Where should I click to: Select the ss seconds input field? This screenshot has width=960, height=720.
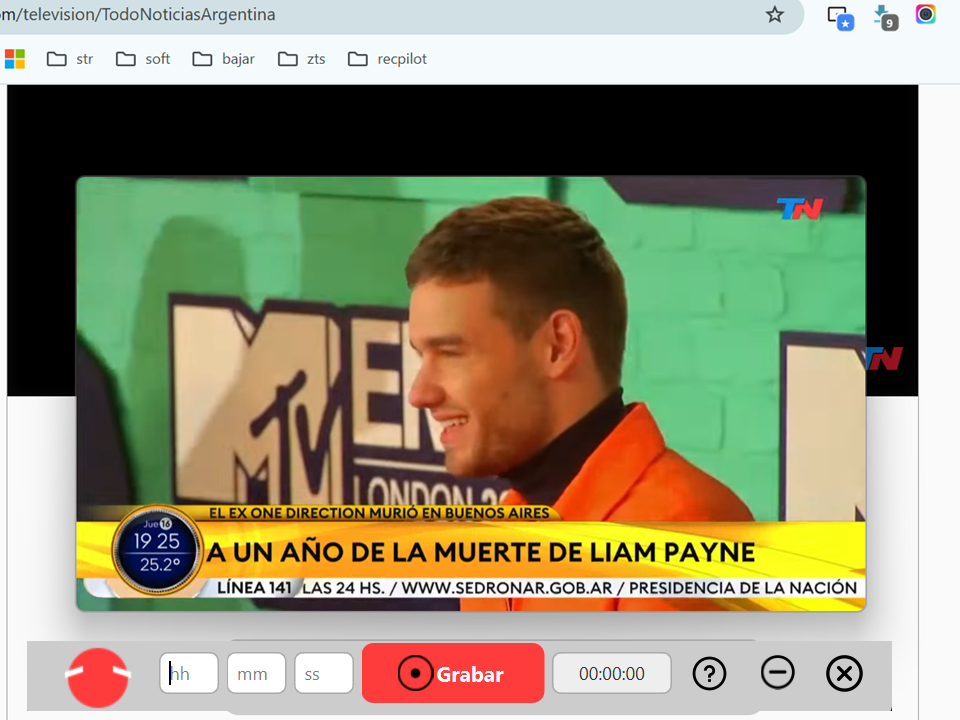323,673
